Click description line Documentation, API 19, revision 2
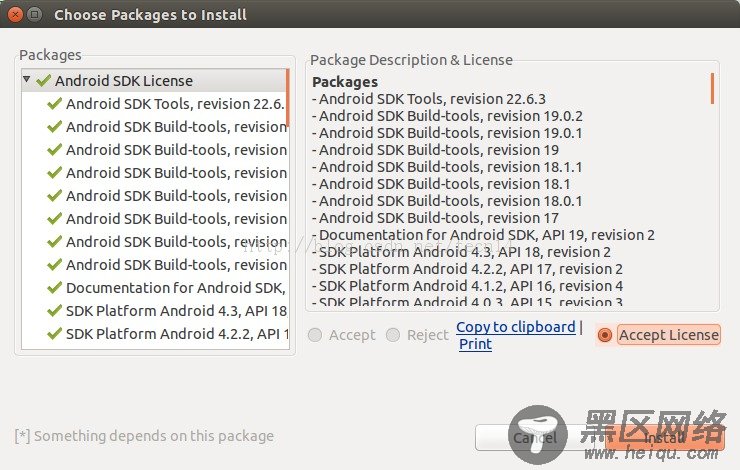This screenshot has width=740, height=470. (x=483, y=235)
